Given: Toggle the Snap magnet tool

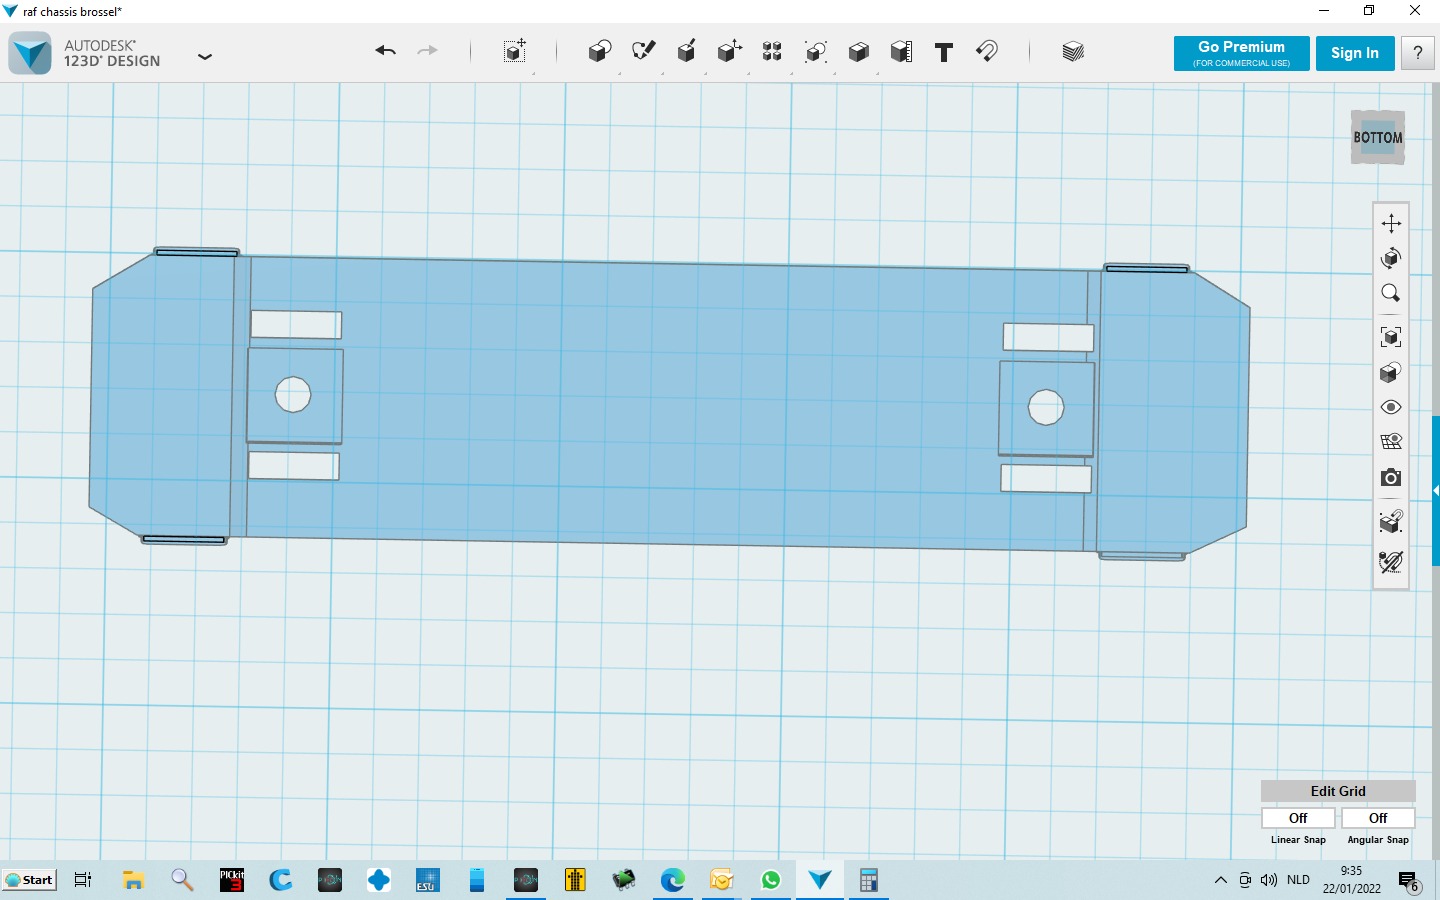Looking at the screenshot, I should 987,51.
